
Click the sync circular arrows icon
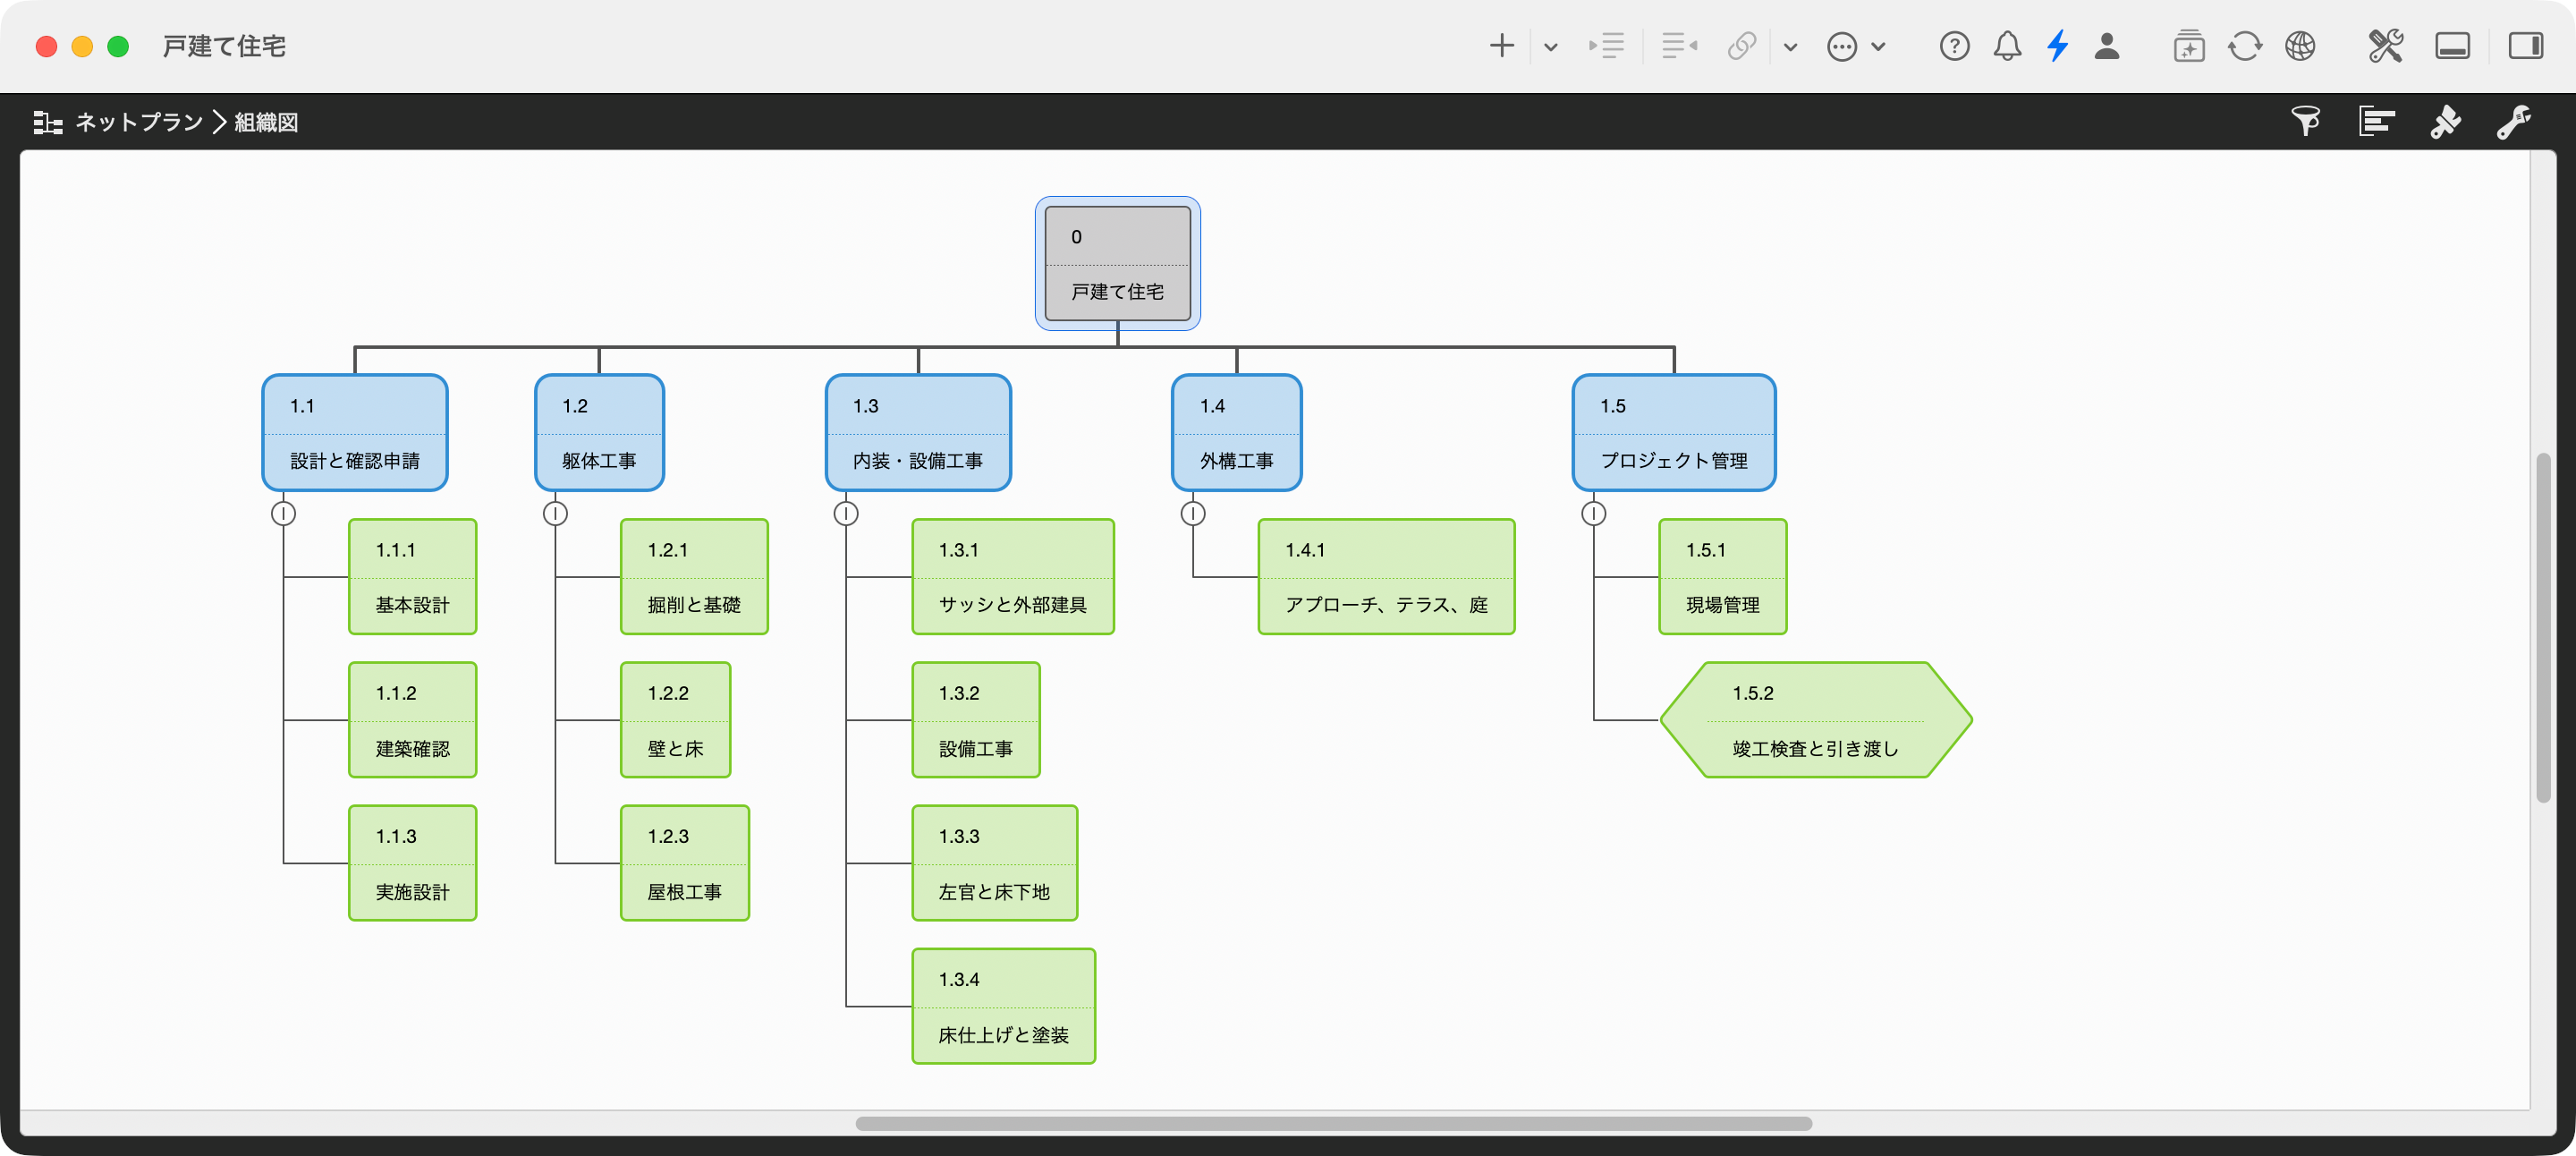[x=2244, y=46]
